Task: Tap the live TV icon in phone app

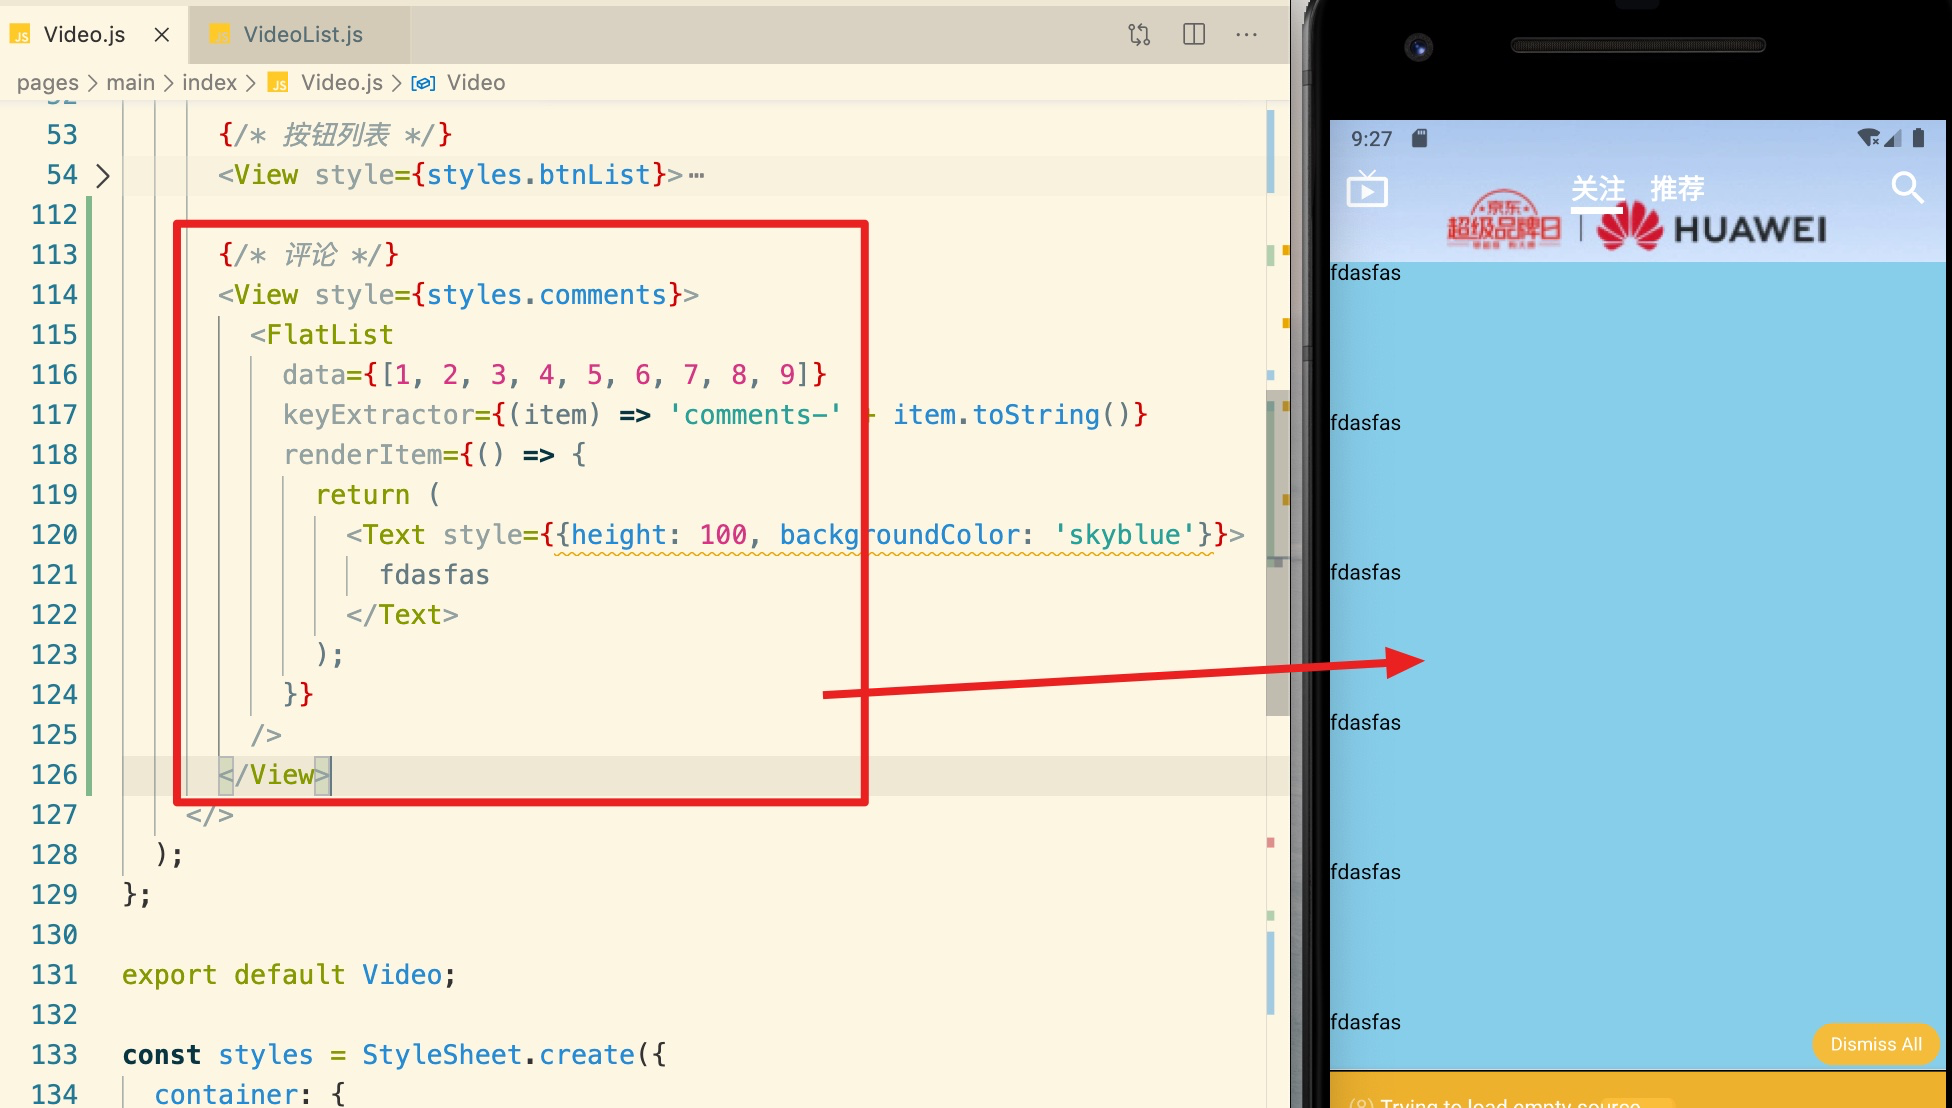Action: point(1367,189)
